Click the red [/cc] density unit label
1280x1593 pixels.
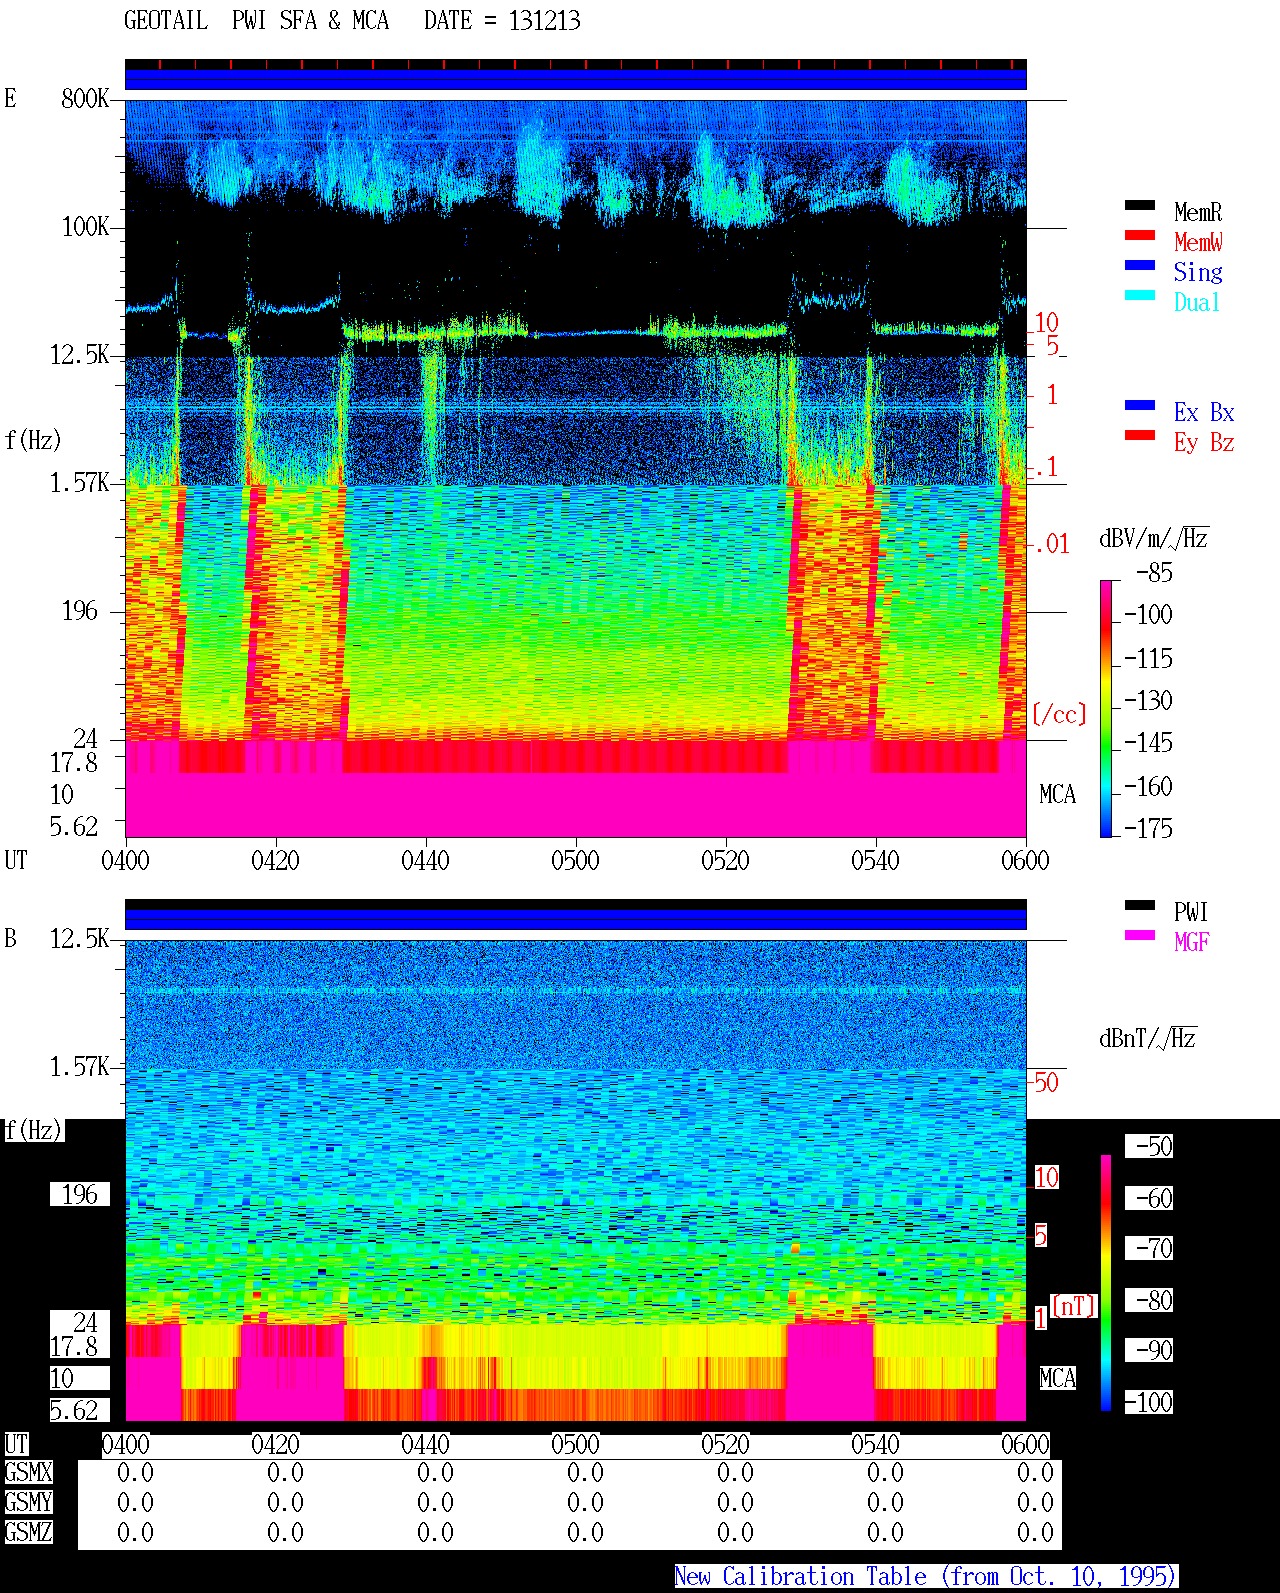[1059, 715]
